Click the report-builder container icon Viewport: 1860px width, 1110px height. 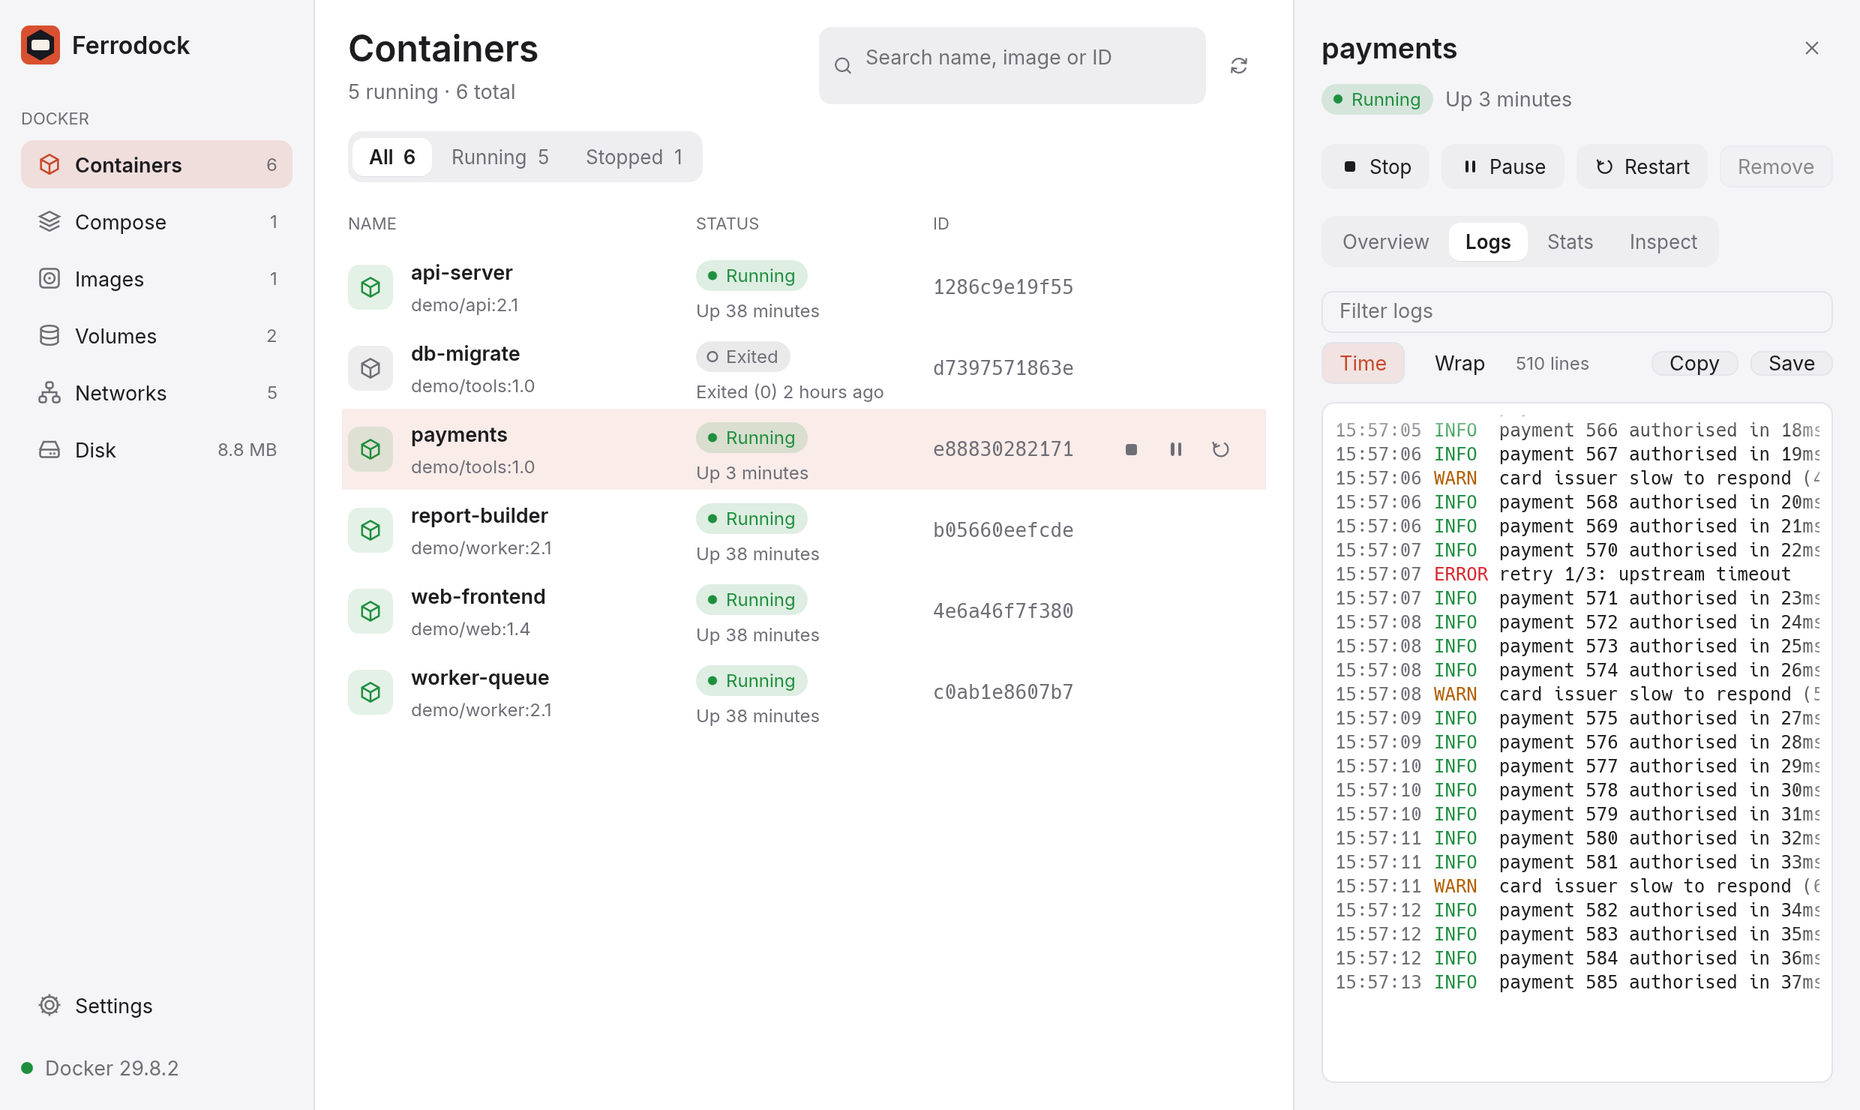coord(370,531)
